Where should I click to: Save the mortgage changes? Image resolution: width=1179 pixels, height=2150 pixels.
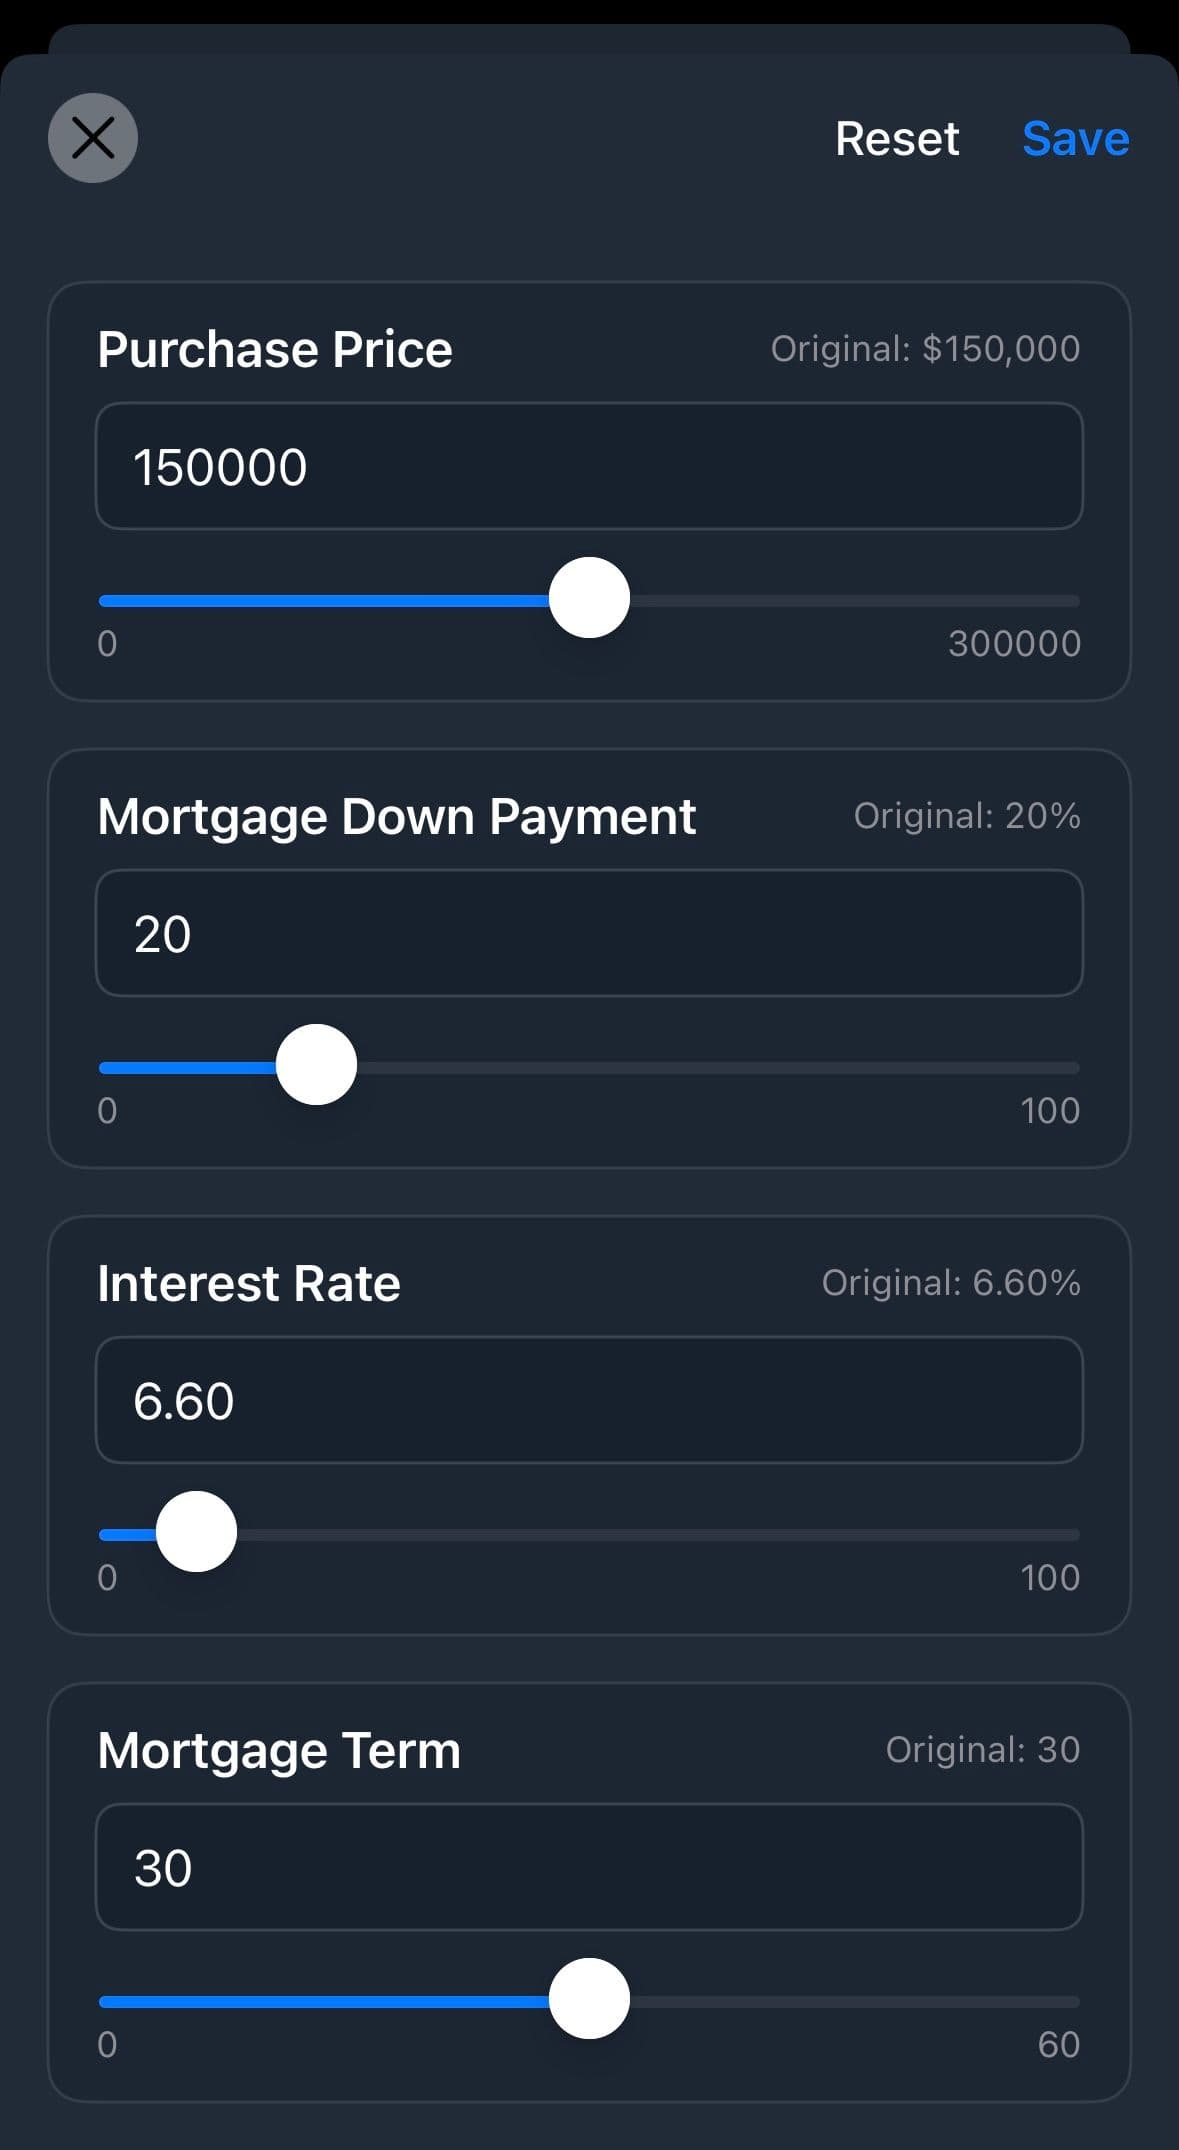tap(1075, 138)
